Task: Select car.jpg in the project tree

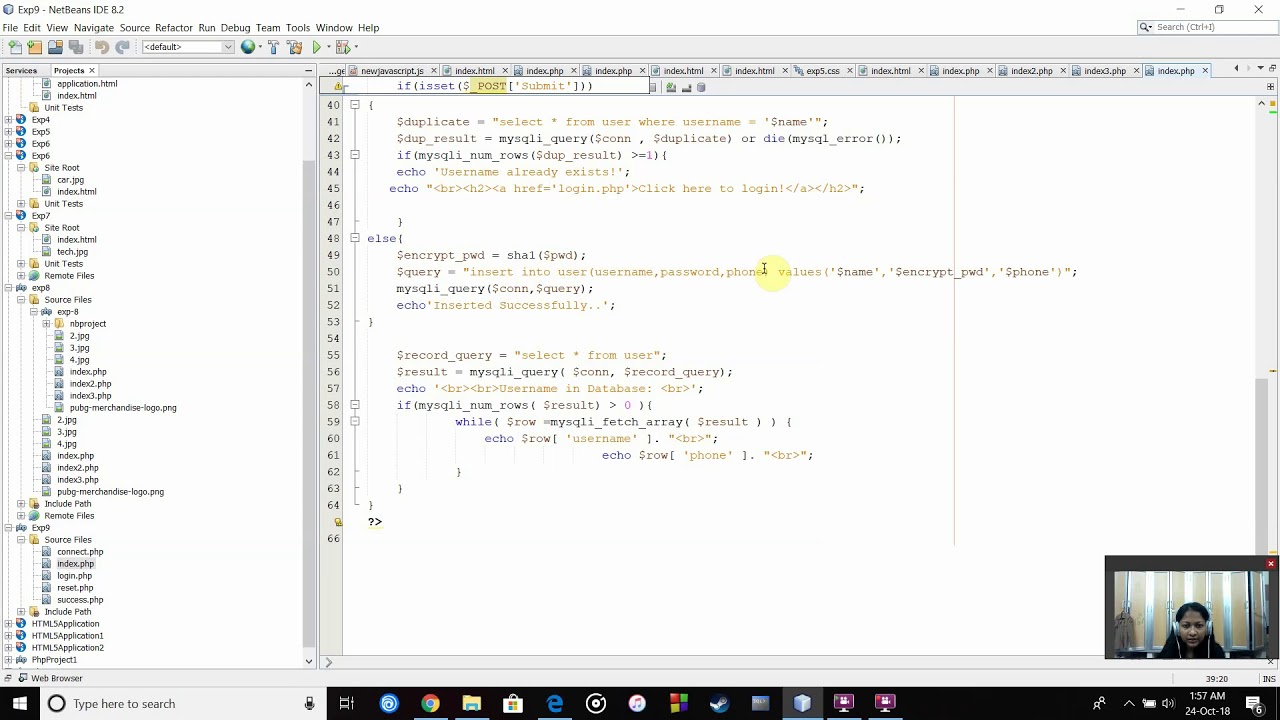Action: point(70,180)
